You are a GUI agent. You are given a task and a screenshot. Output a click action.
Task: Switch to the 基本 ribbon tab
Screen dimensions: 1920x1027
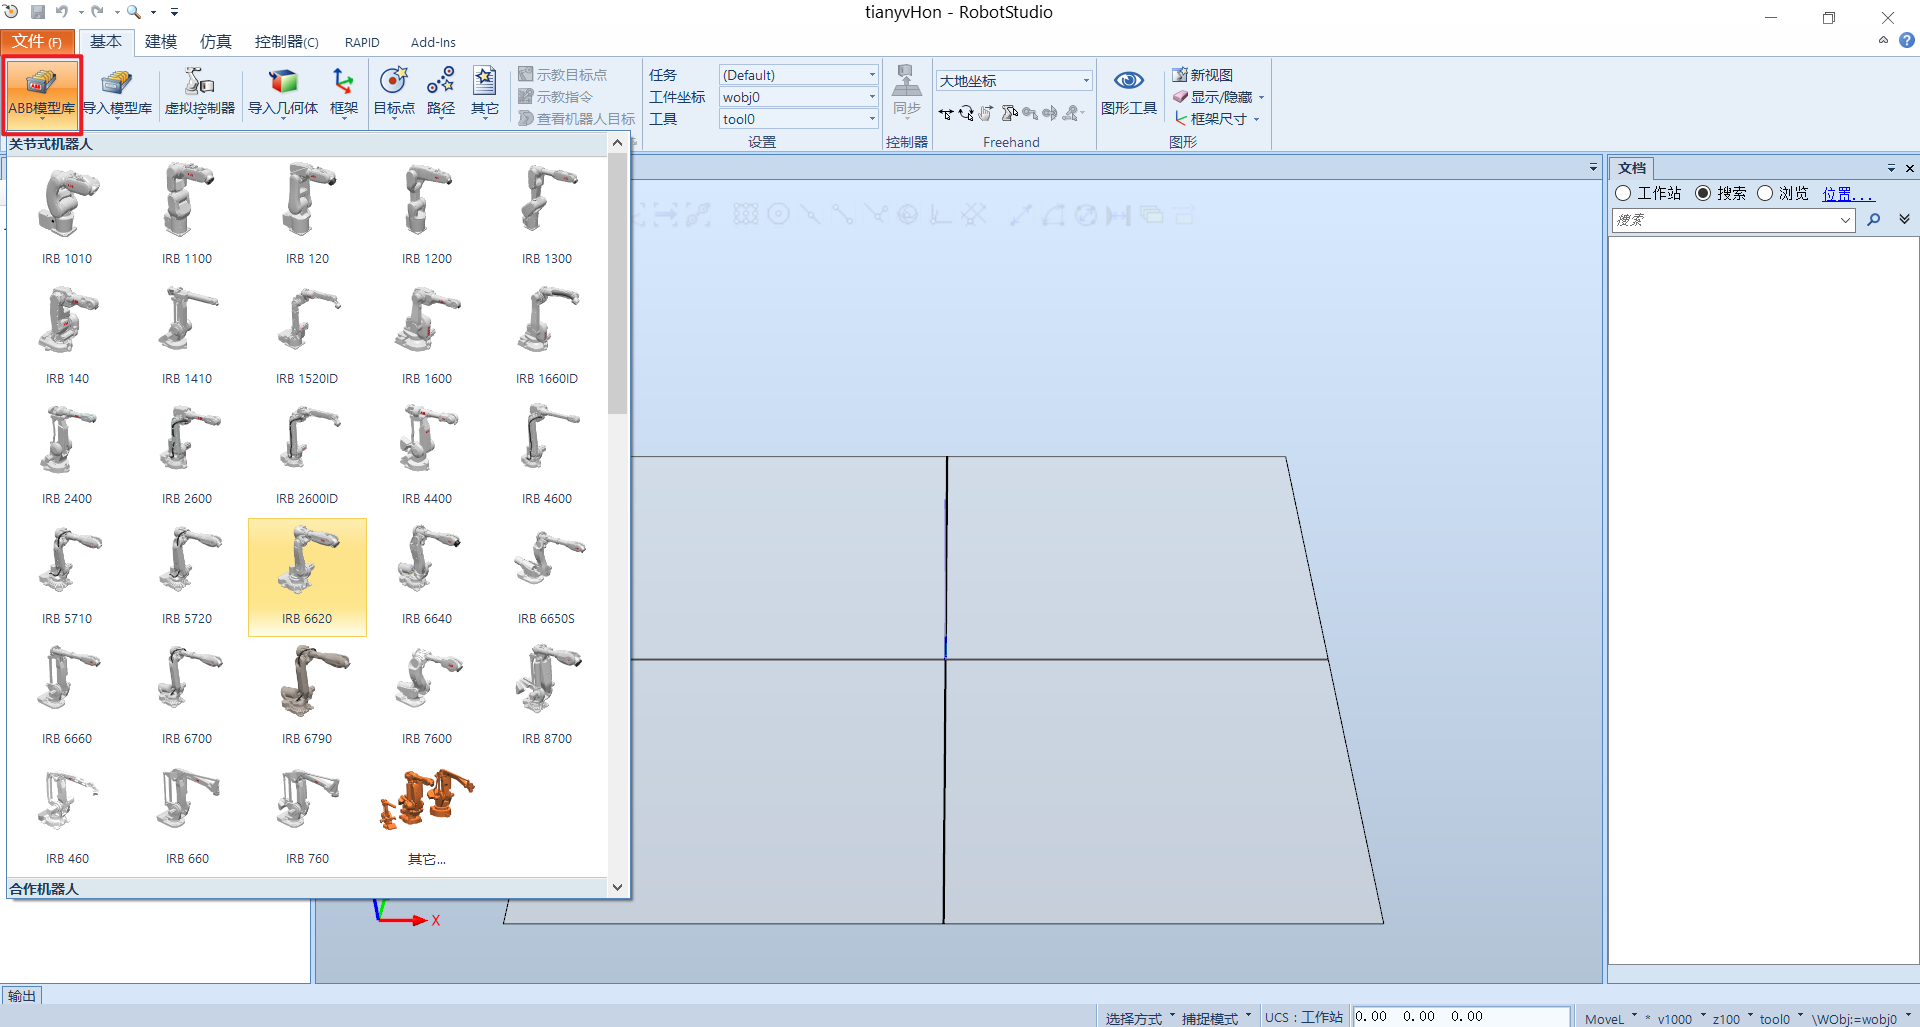click(x=106, y=42)
